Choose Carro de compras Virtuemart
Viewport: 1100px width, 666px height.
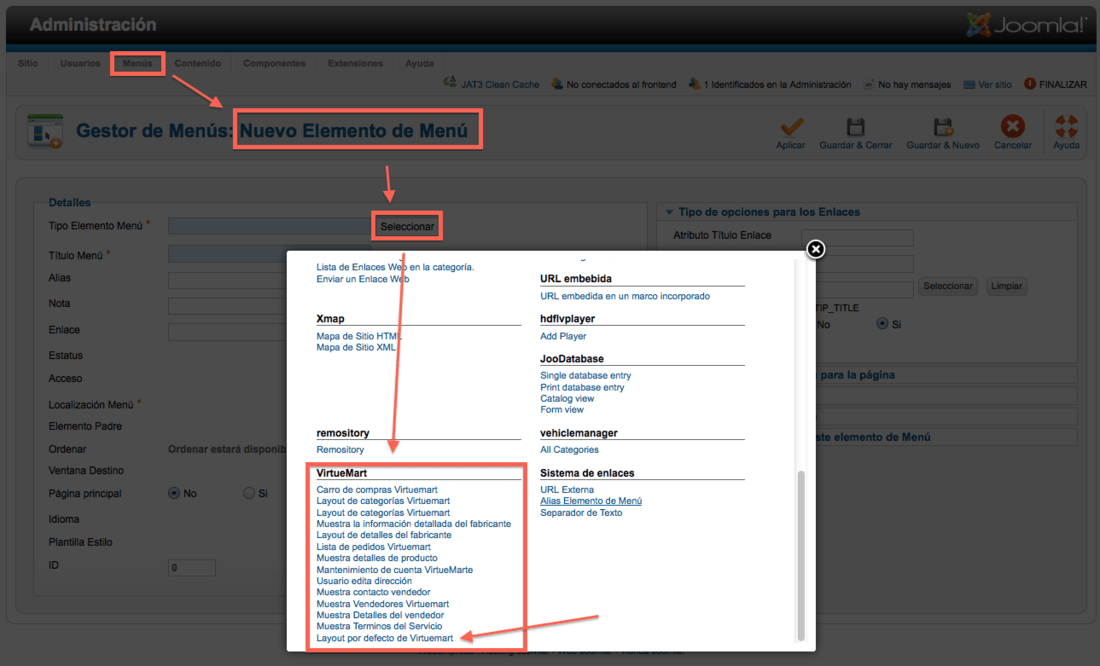[x=377, y=490]
